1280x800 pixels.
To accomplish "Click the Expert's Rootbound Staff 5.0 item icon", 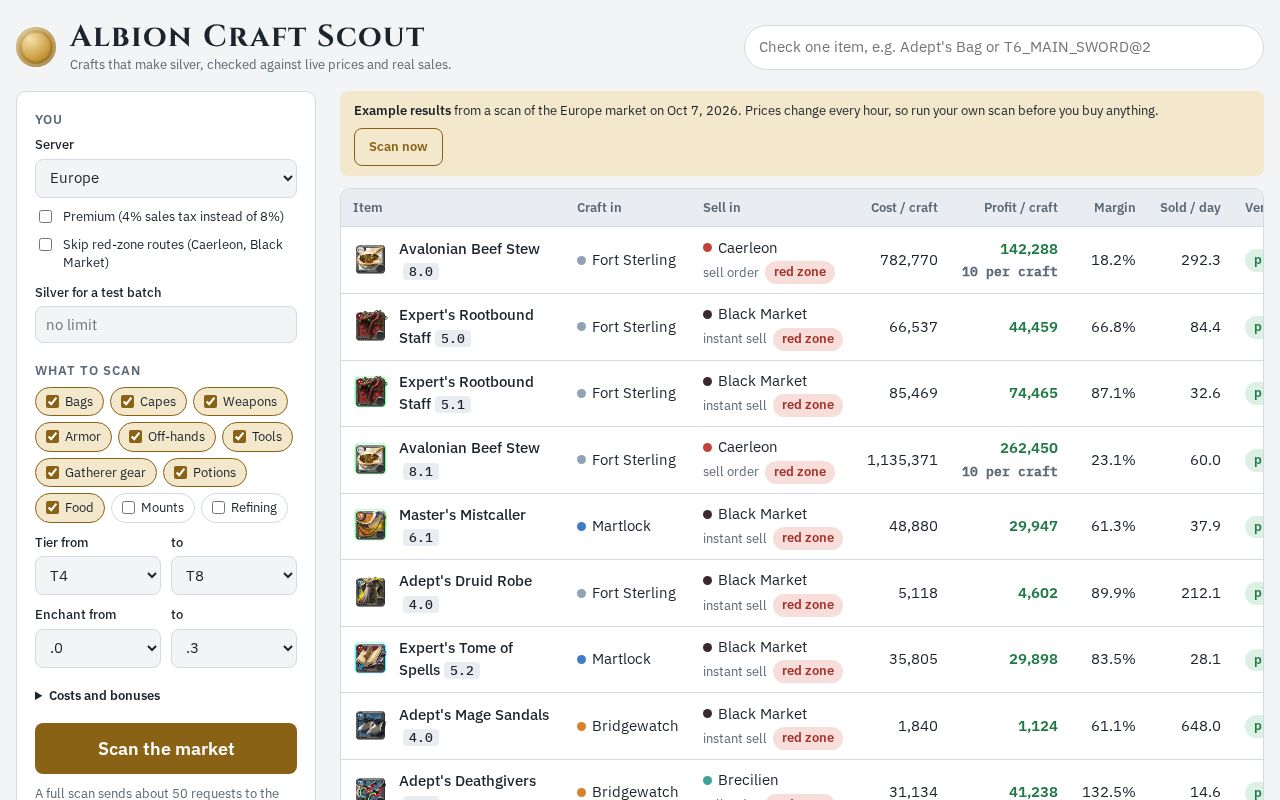I will click(x=371, y=326).
